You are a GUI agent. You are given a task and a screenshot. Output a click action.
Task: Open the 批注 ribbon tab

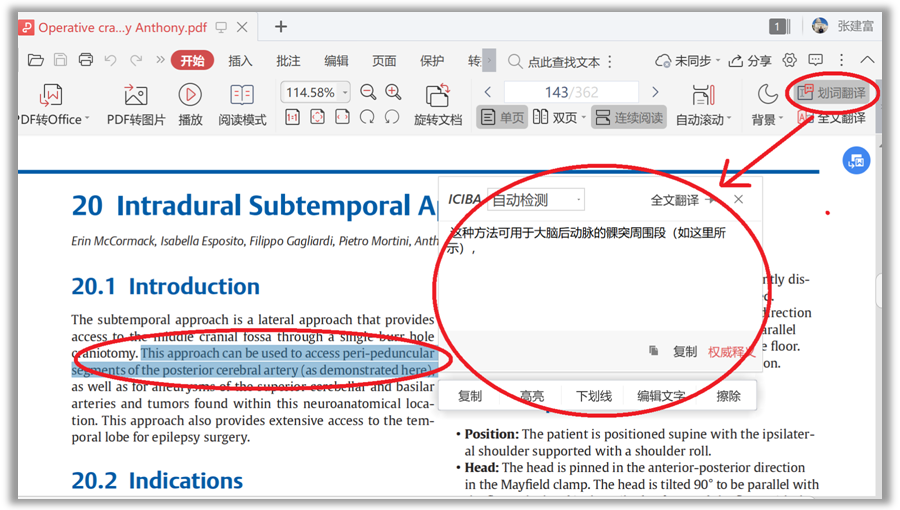coord(288,61)
